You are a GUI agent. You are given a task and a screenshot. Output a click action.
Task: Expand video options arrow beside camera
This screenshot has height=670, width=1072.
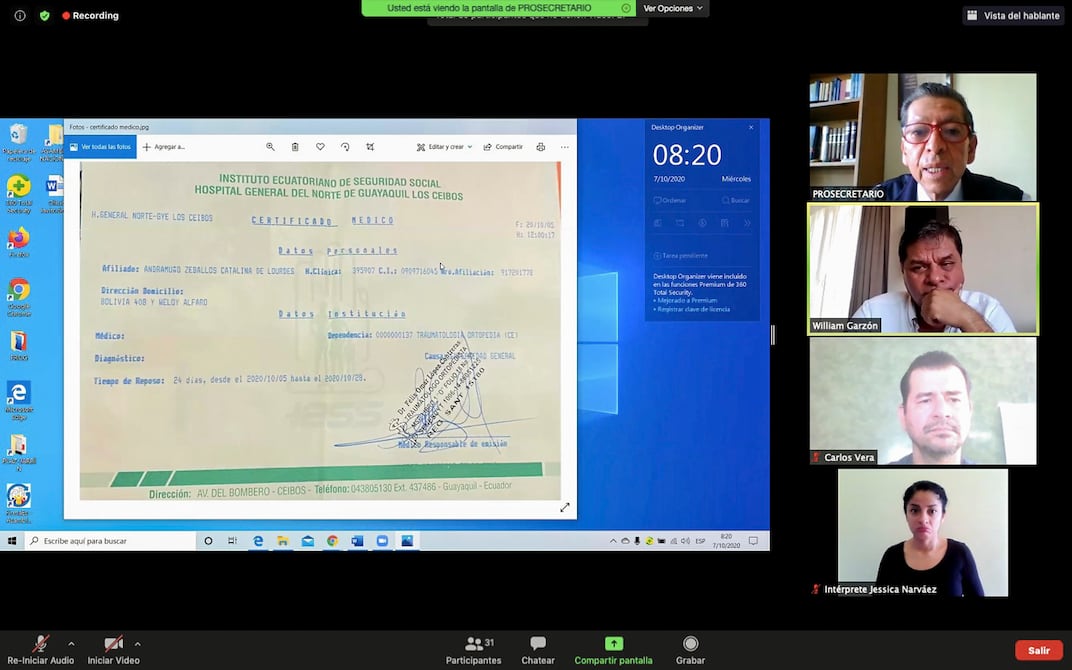point(137,643)
